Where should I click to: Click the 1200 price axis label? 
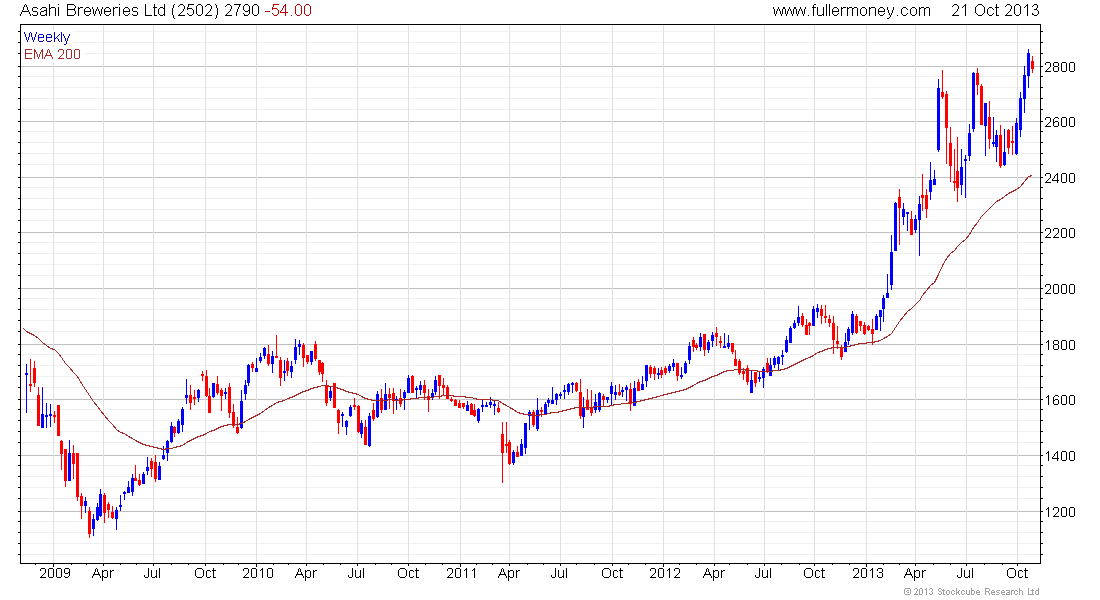point(1059,512)
